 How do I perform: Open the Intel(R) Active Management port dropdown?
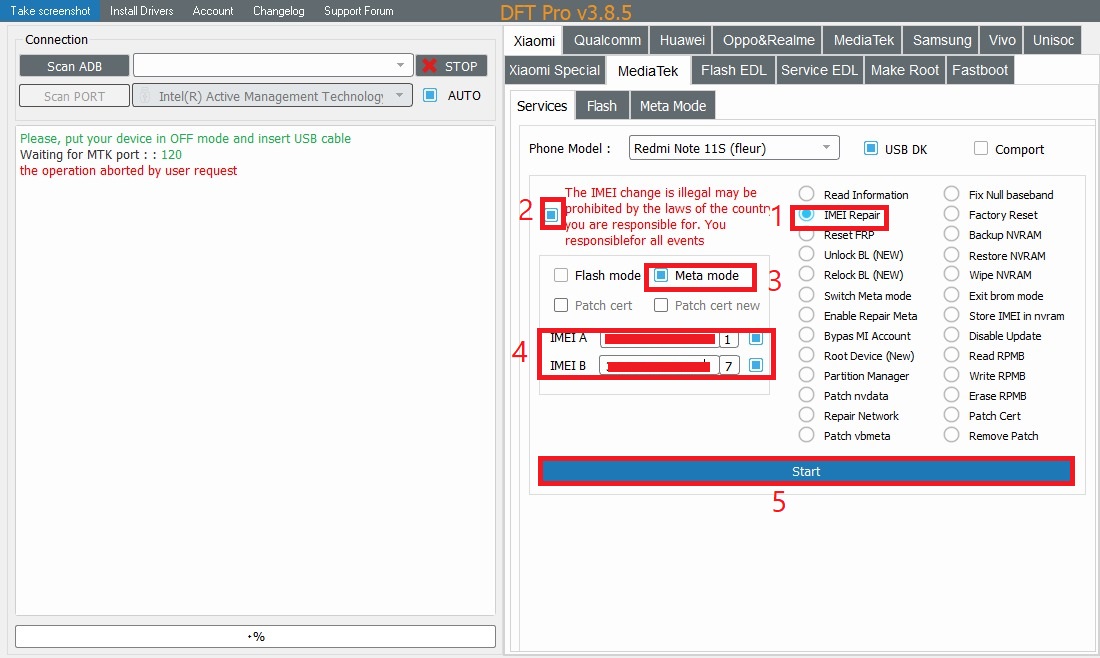(273, 95)
